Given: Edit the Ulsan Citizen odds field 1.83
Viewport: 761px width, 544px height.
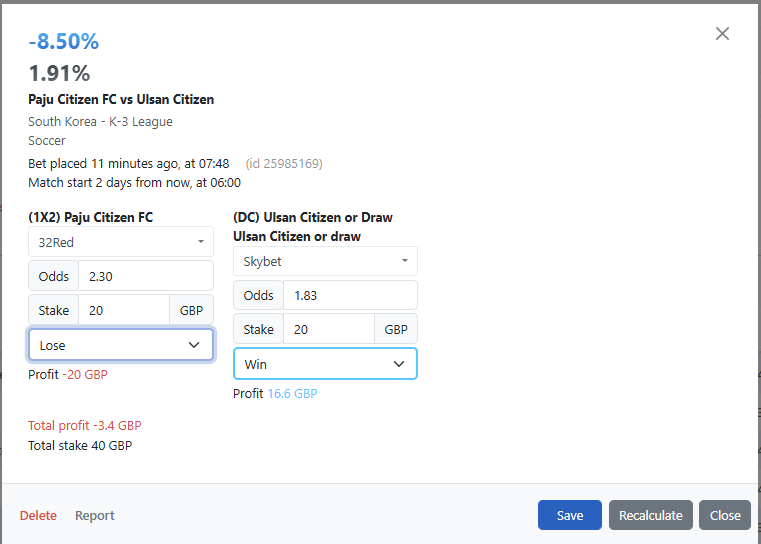Looking at the screenshot, I should tap(350, 295).
